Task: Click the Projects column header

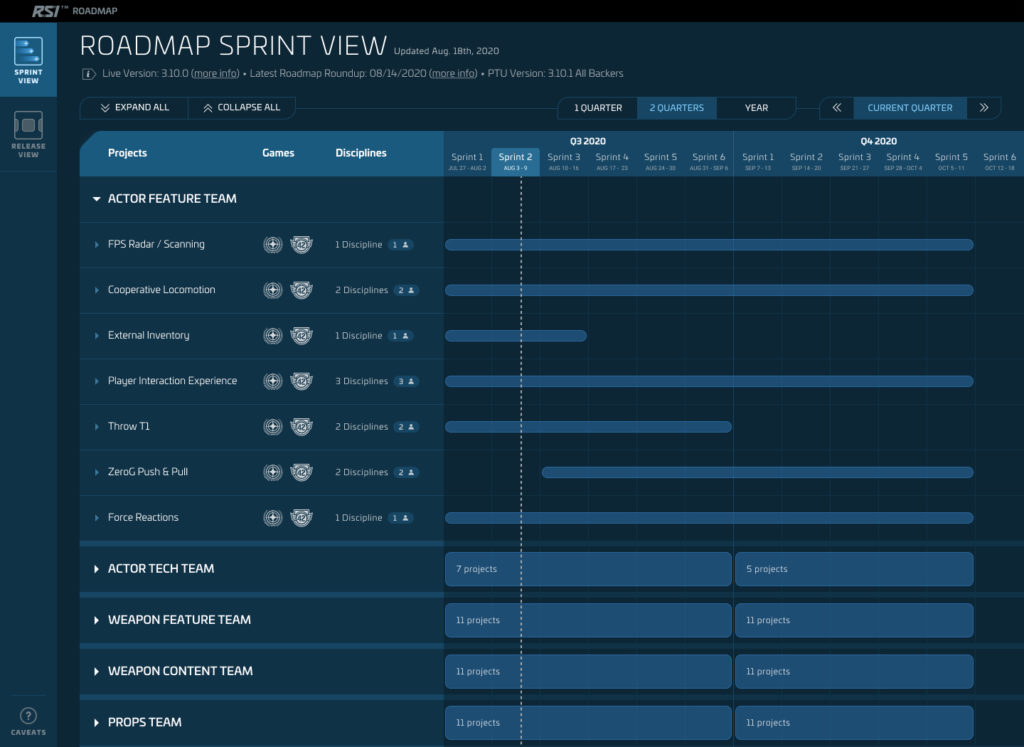Action: click(127, 153)
